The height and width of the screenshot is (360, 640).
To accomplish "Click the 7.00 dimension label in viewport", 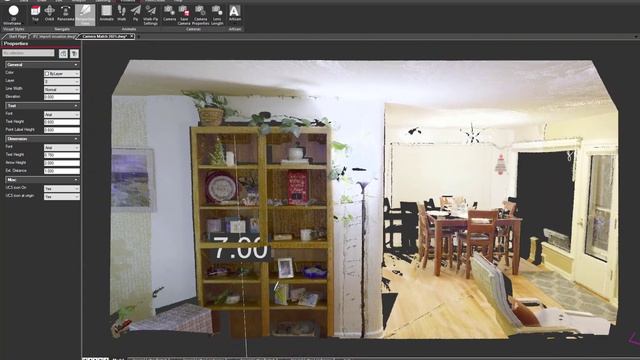I will tap(242, 248).
